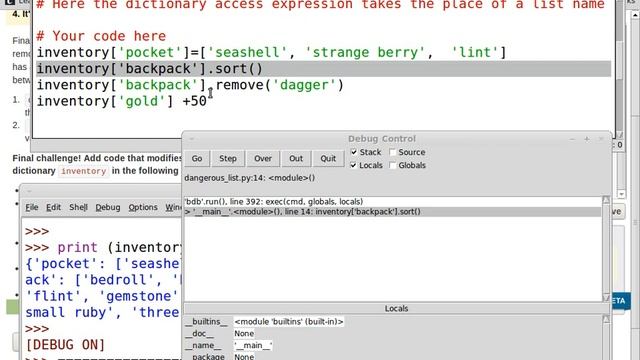Uncheck the Stack checkbox
The image size is (640, 360).
(x=354, y=152)
